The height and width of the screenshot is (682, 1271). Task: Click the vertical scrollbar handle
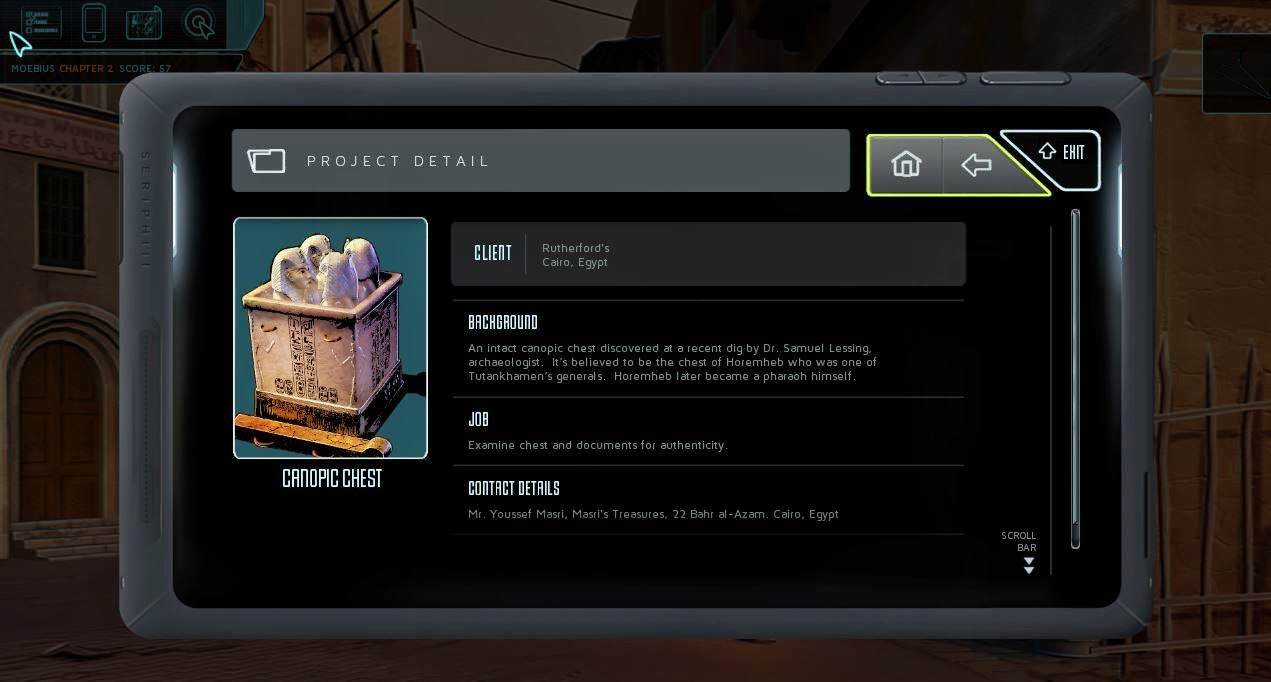click(x=1075, y=378)
